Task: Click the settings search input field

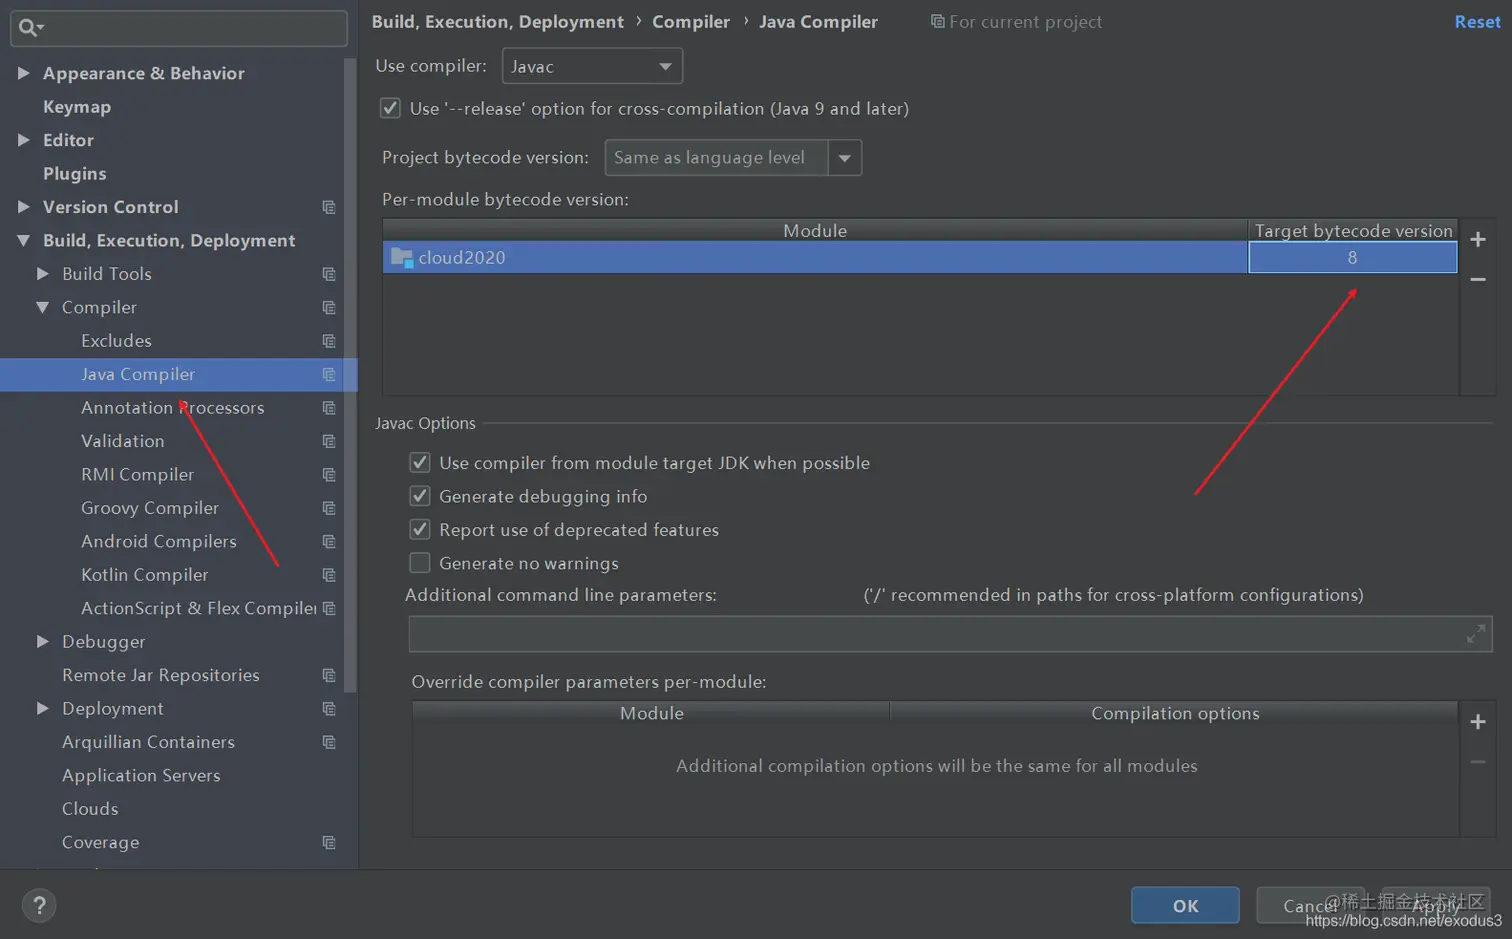Action: pyautogui.click(x=179, y=28)
